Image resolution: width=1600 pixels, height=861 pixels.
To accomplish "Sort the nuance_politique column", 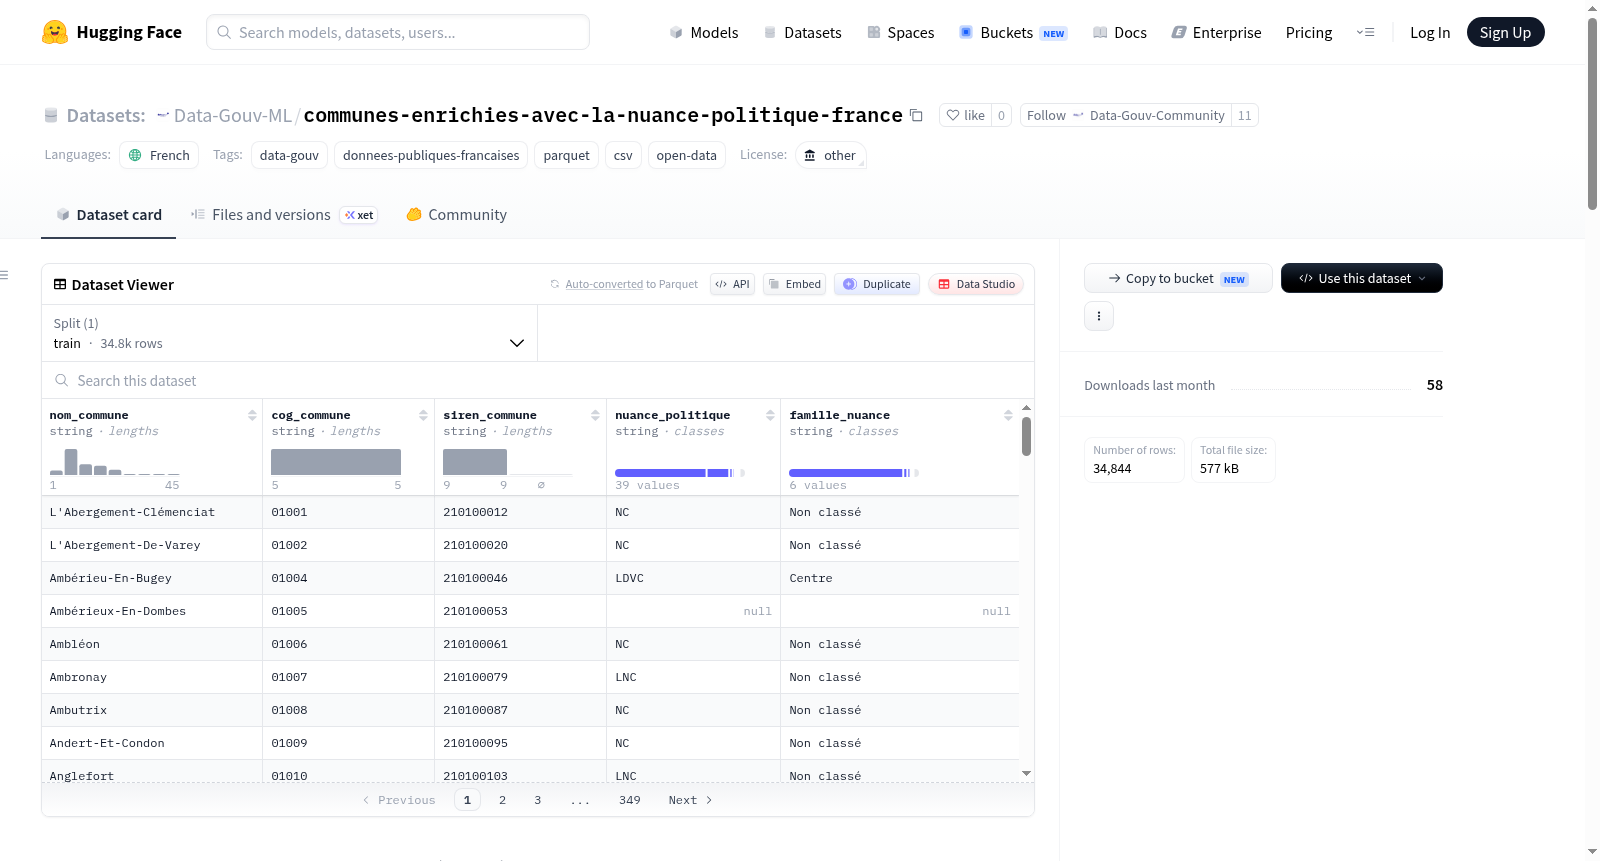I will (x=770, y=415).
